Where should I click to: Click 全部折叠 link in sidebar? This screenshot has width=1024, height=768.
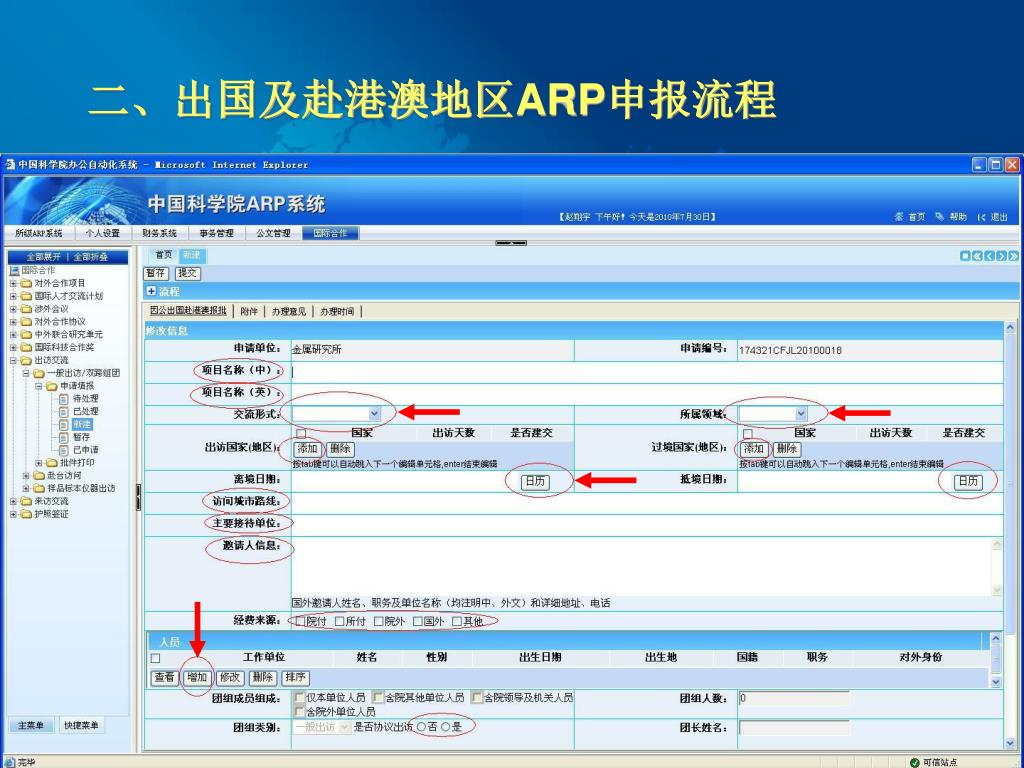(90, 257)
